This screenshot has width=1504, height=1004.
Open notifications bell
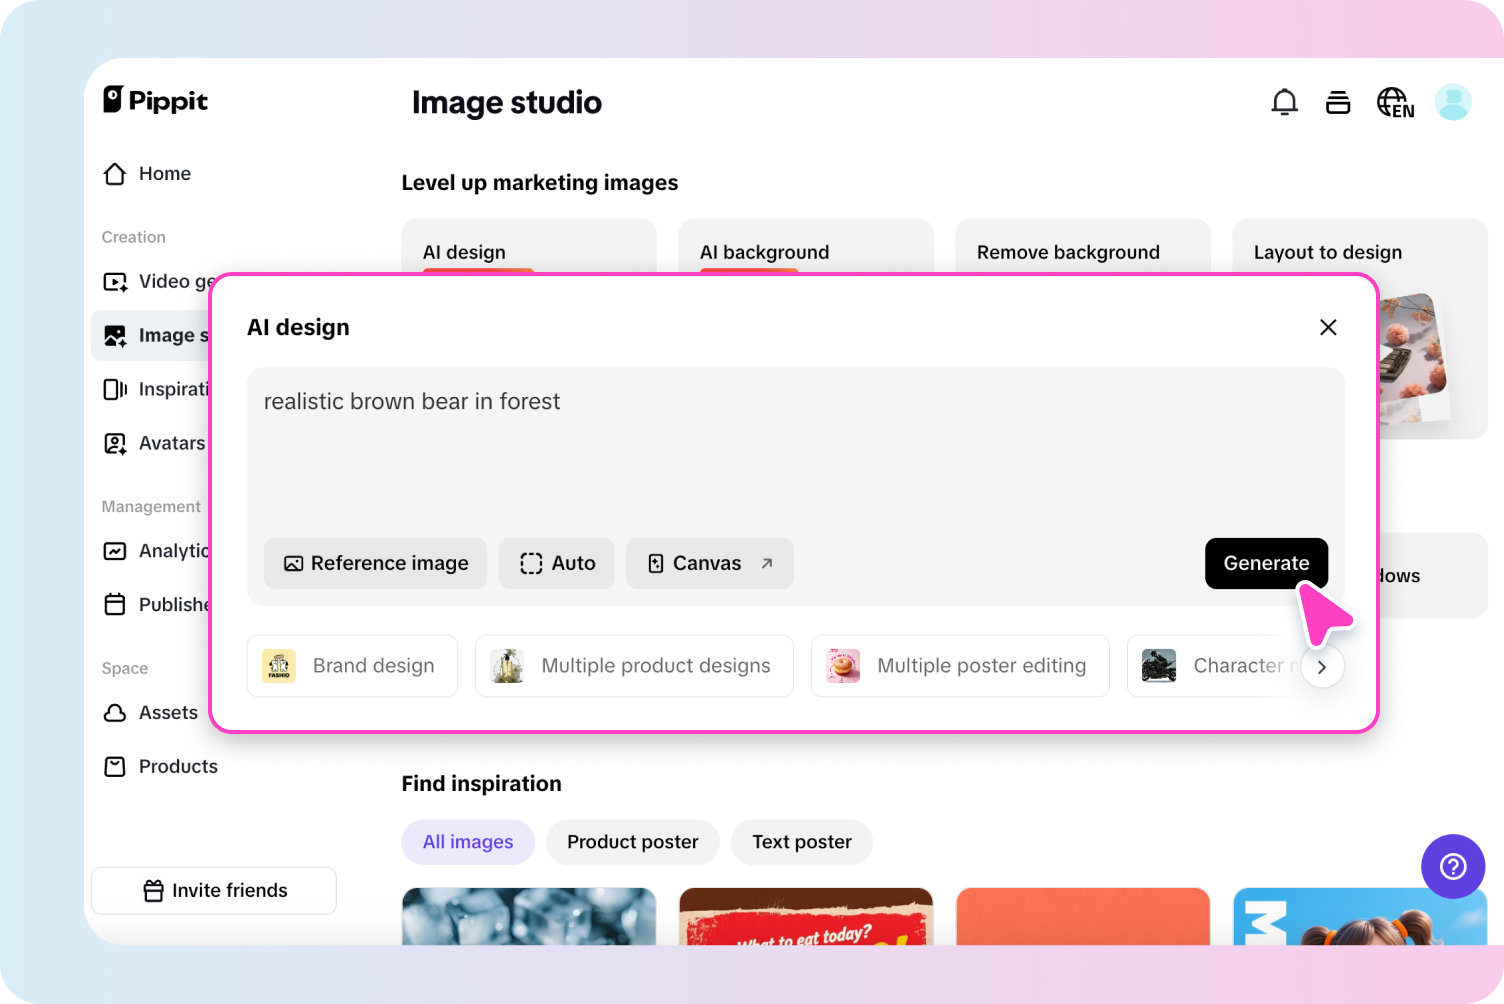point(1285,102)
